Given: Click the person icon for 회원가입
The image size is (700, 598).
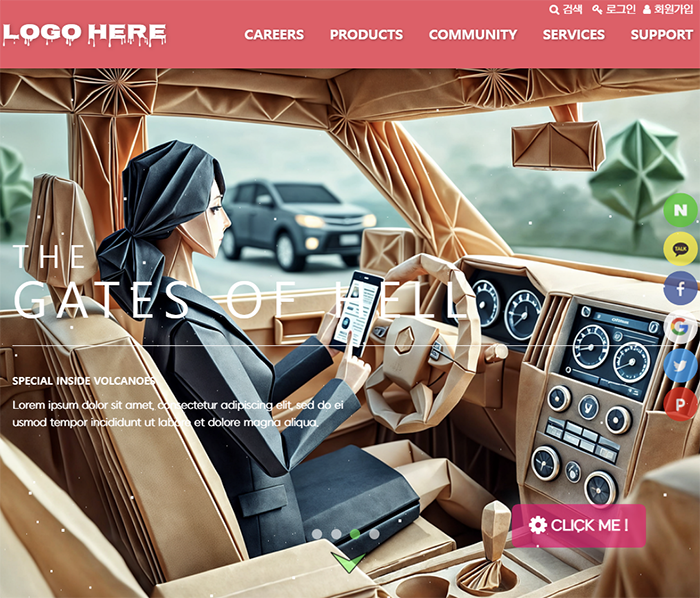Looking at the screenshot, I should click(x=647, y=9).
